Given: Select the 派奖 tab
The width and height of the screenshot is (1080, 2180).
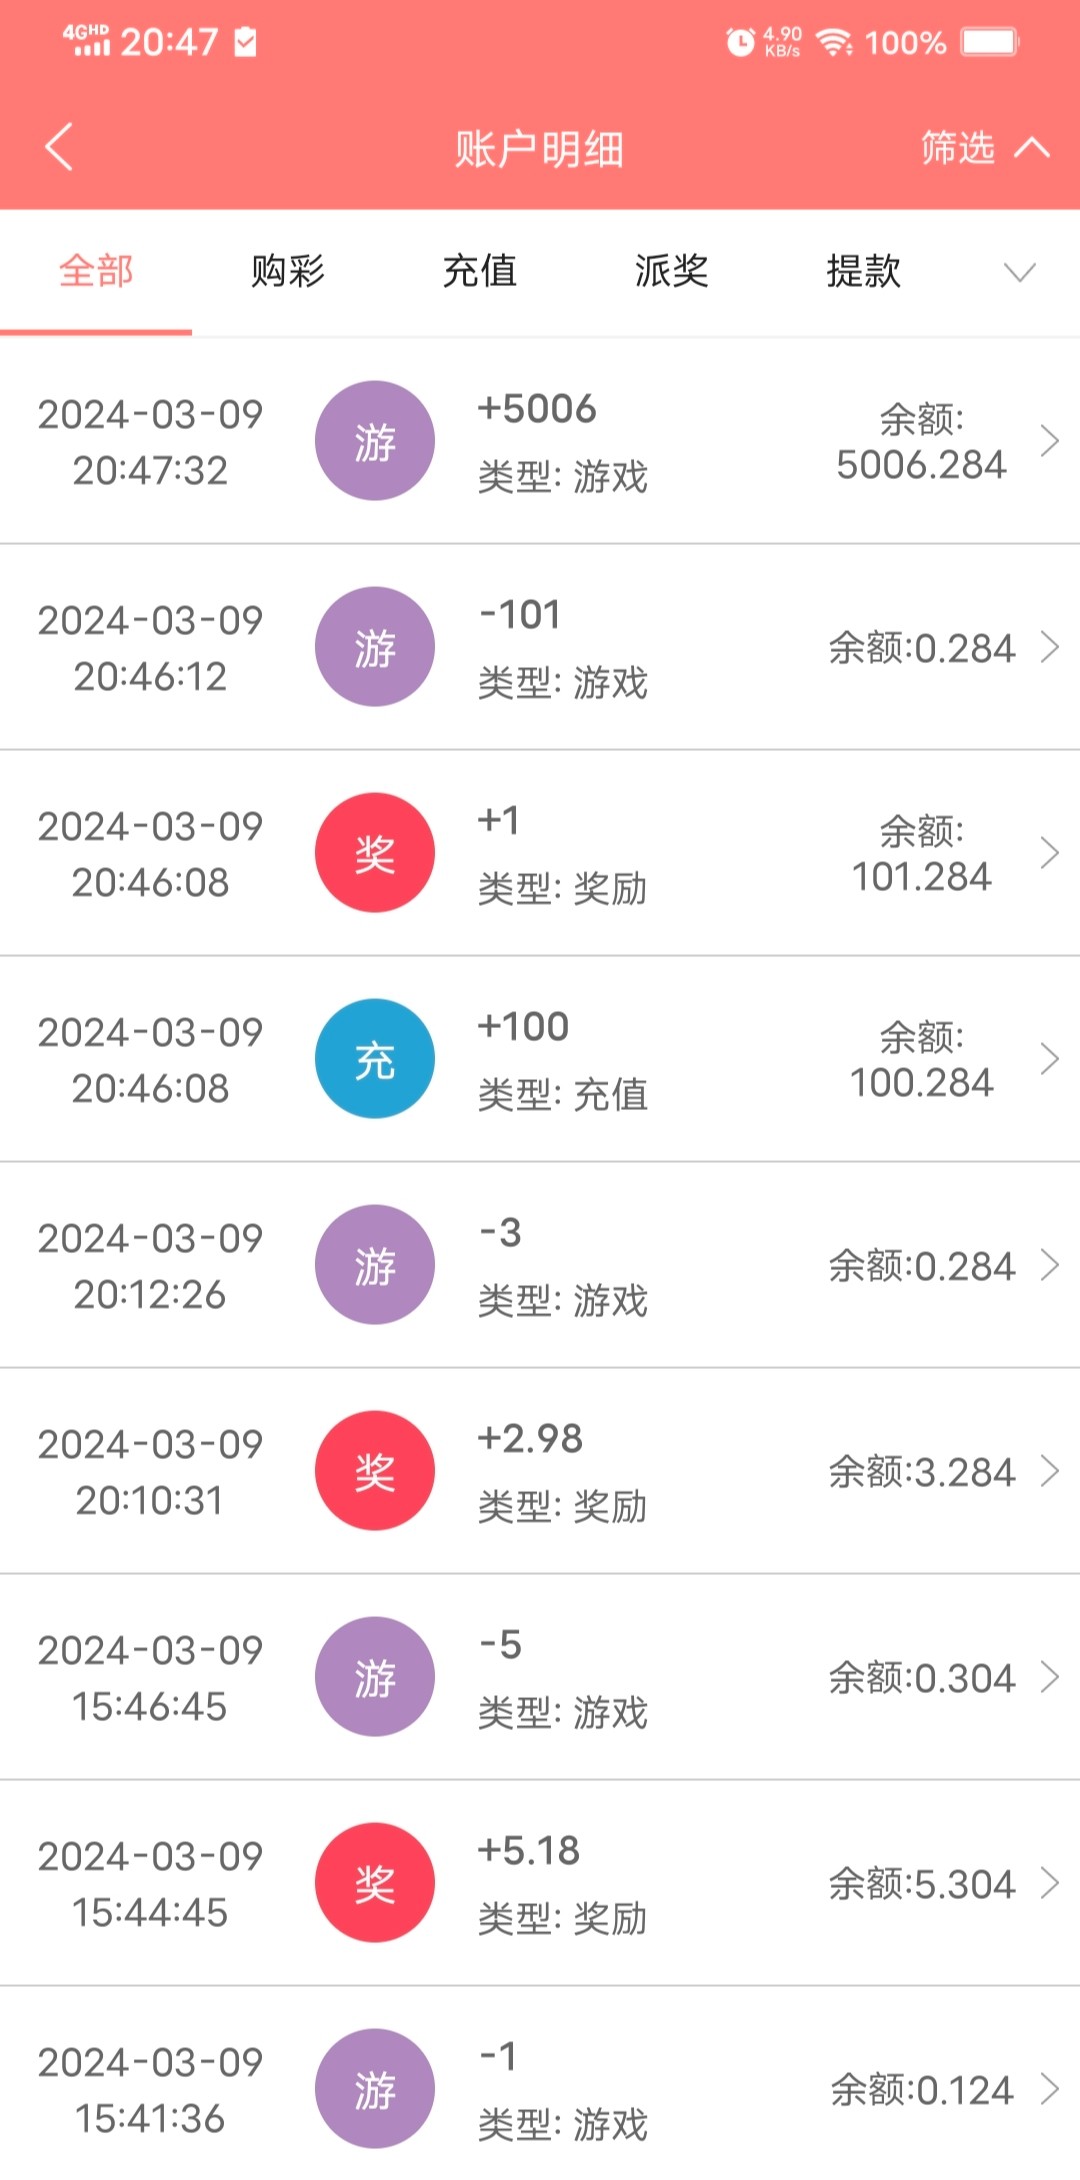Looking at the screenshot, I should (x=672, y=271).
